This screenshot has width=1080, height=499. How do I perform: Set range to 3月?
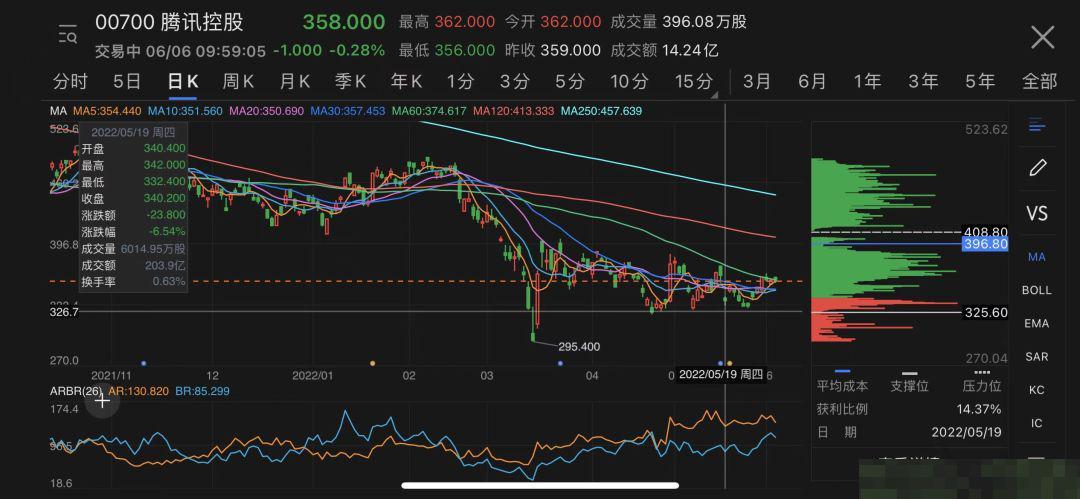[x=757, y=82]
